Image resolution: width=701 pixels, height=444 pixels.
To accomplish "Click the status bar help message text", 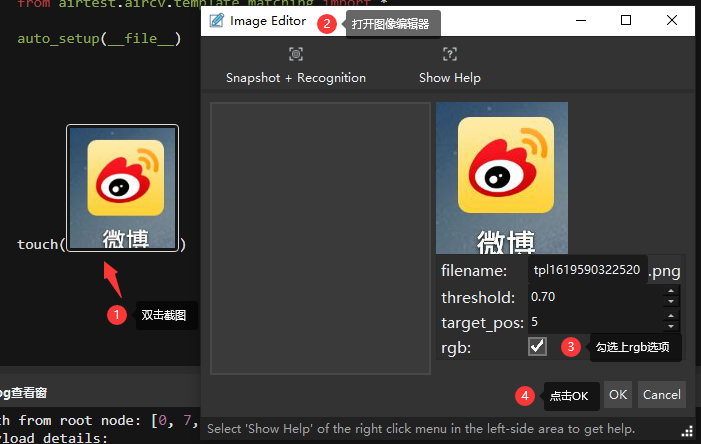I will 421,429.
